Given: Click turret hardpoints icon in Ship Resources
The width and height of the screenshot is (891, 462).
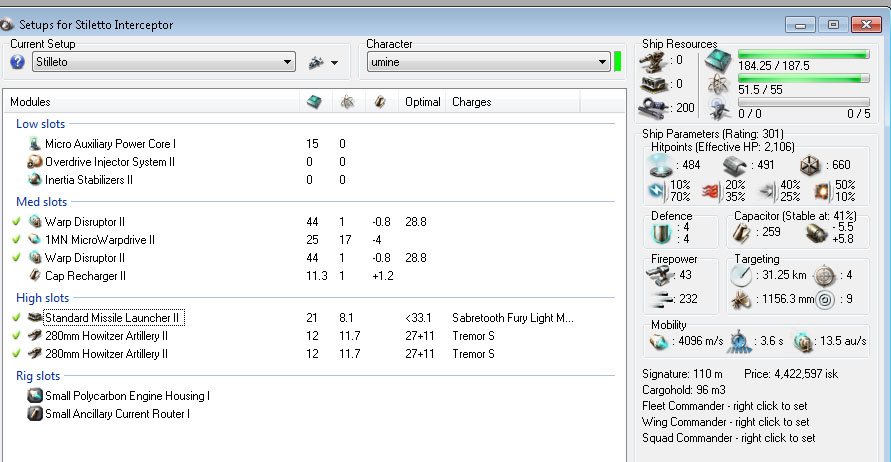Looking at the screenshot, I should pos(653,60).
